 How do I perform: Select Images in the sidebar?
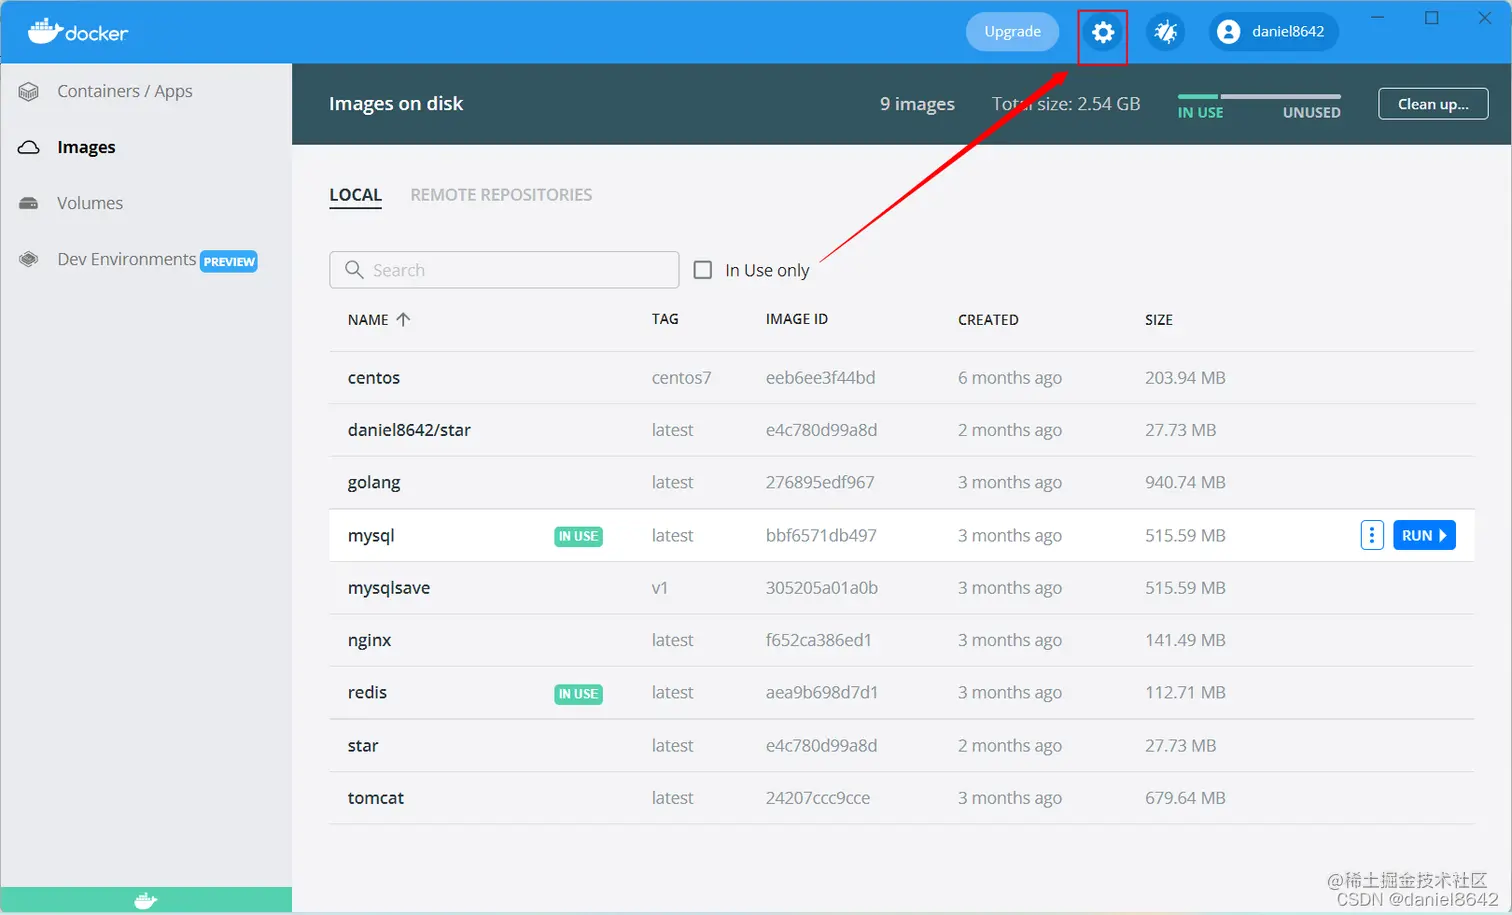coord(86,147)
